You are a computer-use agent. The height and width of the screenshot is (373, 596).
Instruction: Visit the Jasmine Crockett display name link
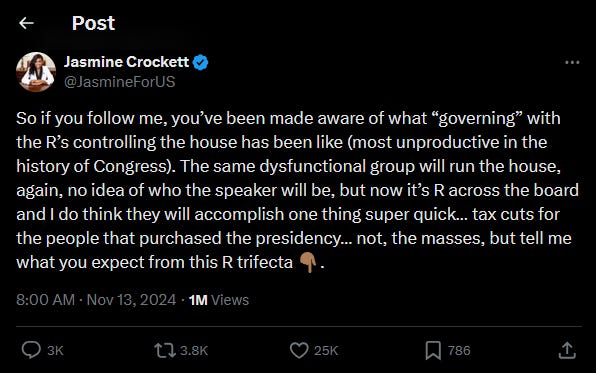(x=126, y=62)
